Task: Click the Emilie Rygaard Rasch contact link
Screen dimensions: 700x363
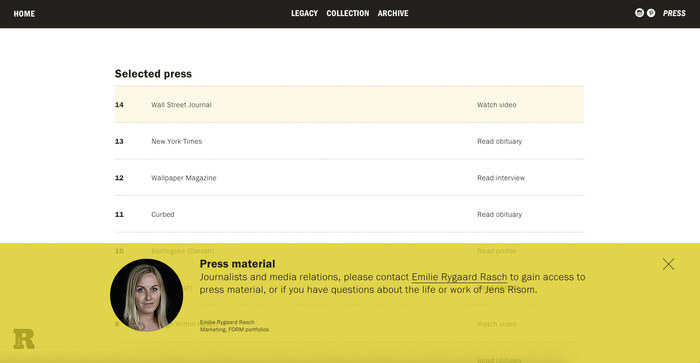Action: click(x=459, y=277)
